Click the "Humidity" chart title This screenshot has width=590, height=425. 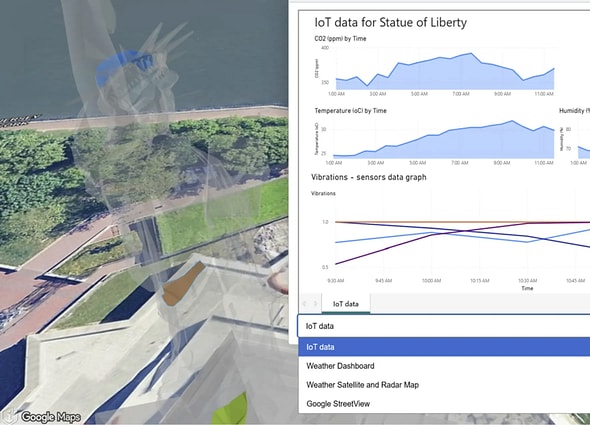point(574,111)
